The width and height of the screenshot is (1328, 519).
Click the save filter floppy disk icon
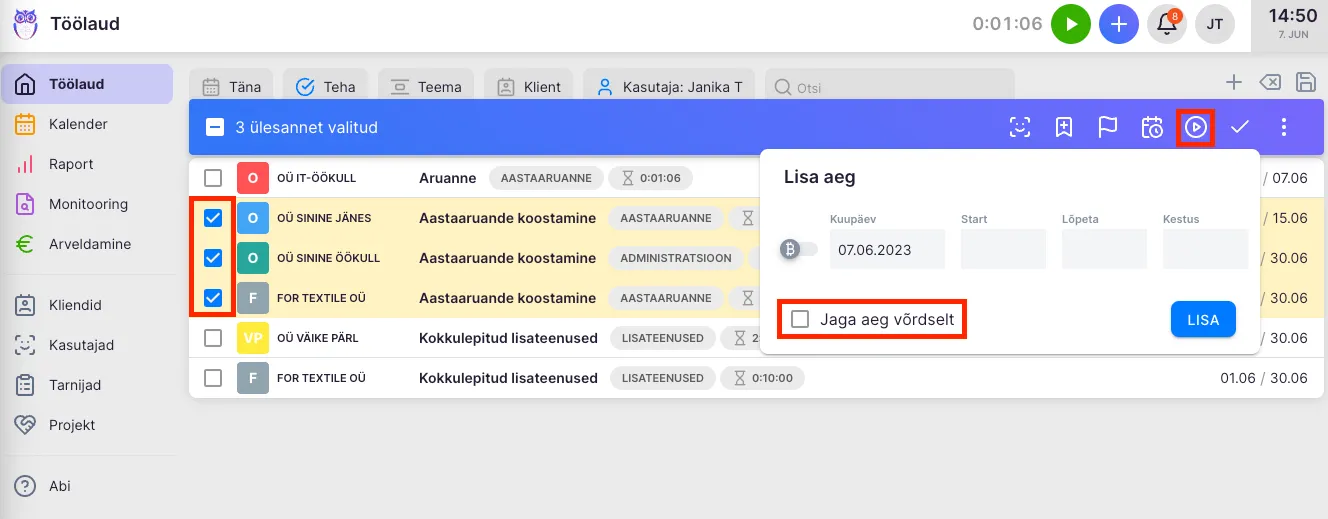coord(1305,83)
